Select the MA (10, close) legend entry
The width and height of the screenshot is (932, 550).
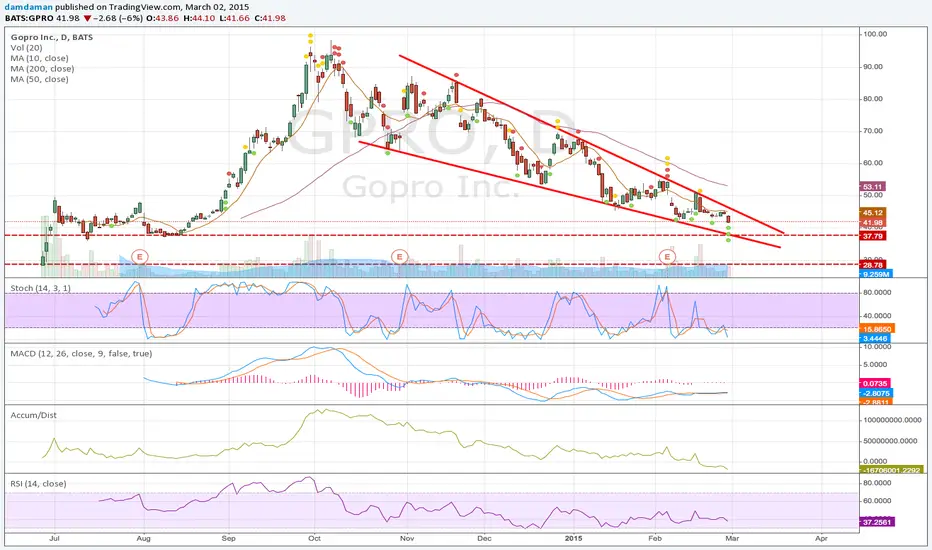click(39, 58)
